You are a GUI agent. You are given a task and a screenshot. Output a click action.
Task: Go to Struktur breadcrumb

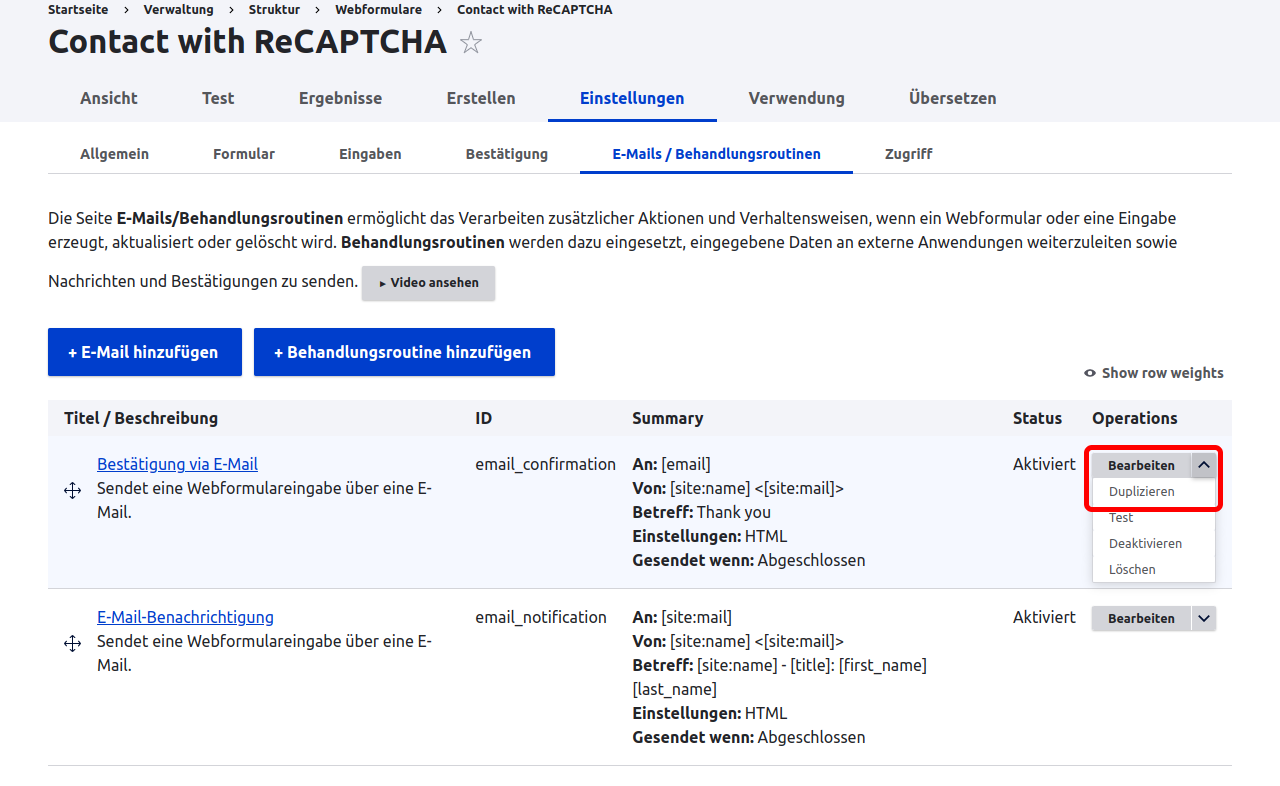tap(274, 9)
